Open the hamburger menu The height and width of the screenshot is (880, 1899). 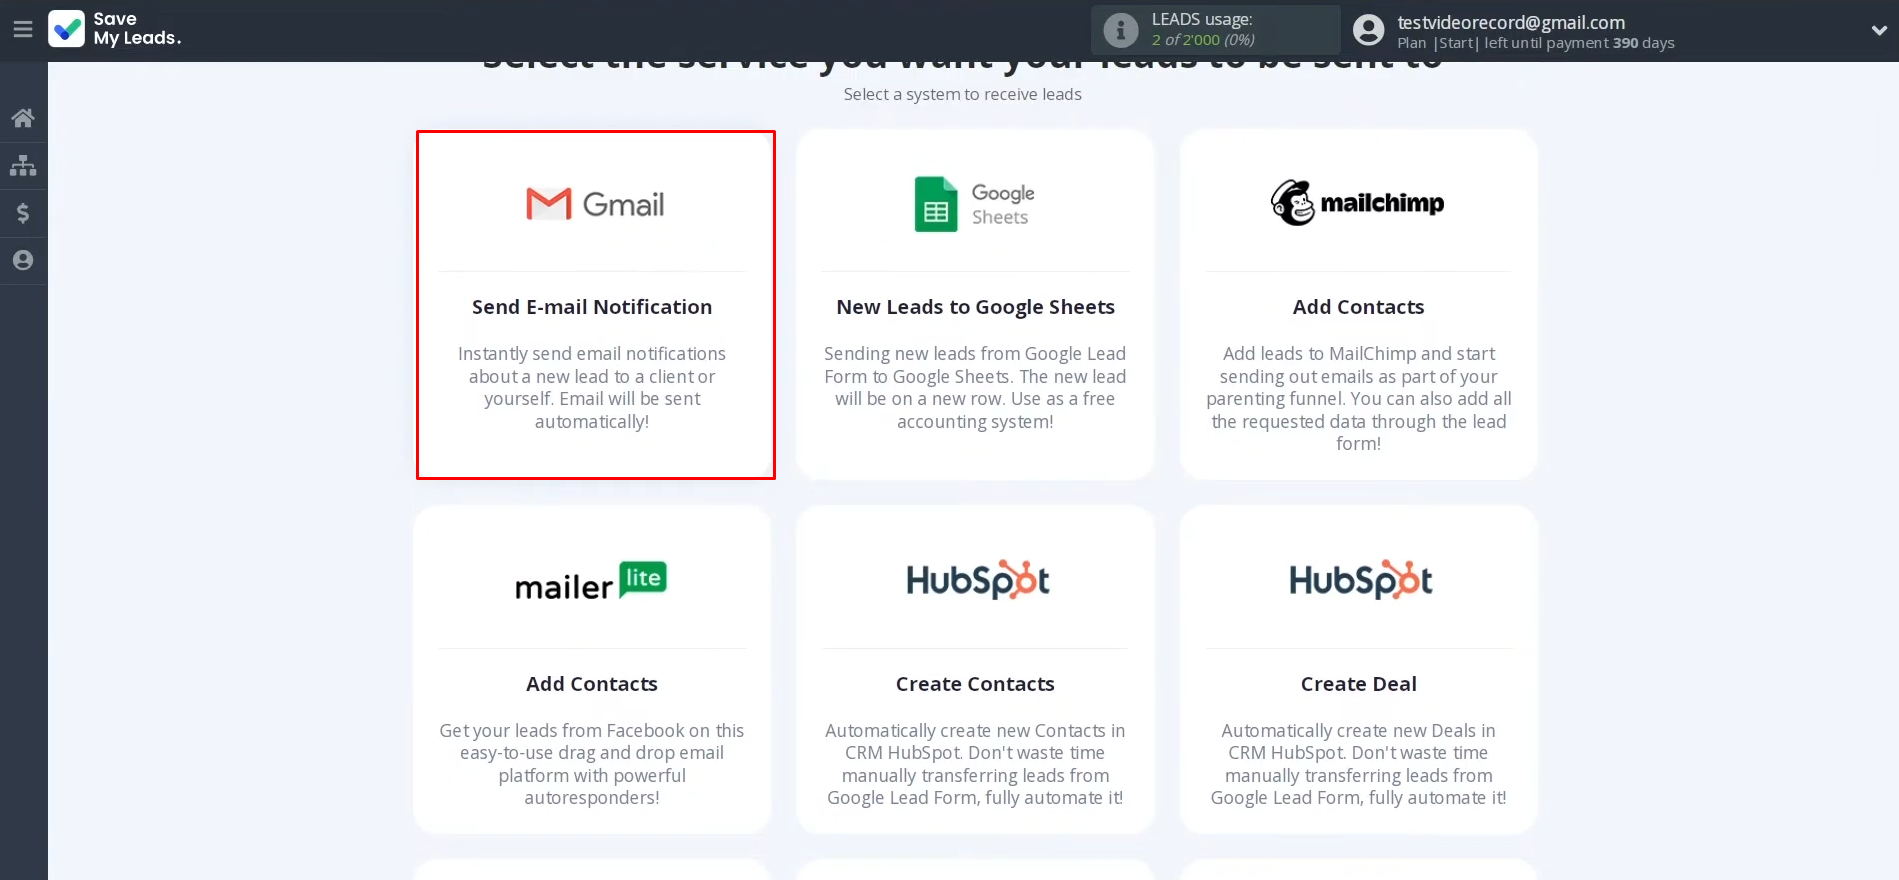coord(23,29)
